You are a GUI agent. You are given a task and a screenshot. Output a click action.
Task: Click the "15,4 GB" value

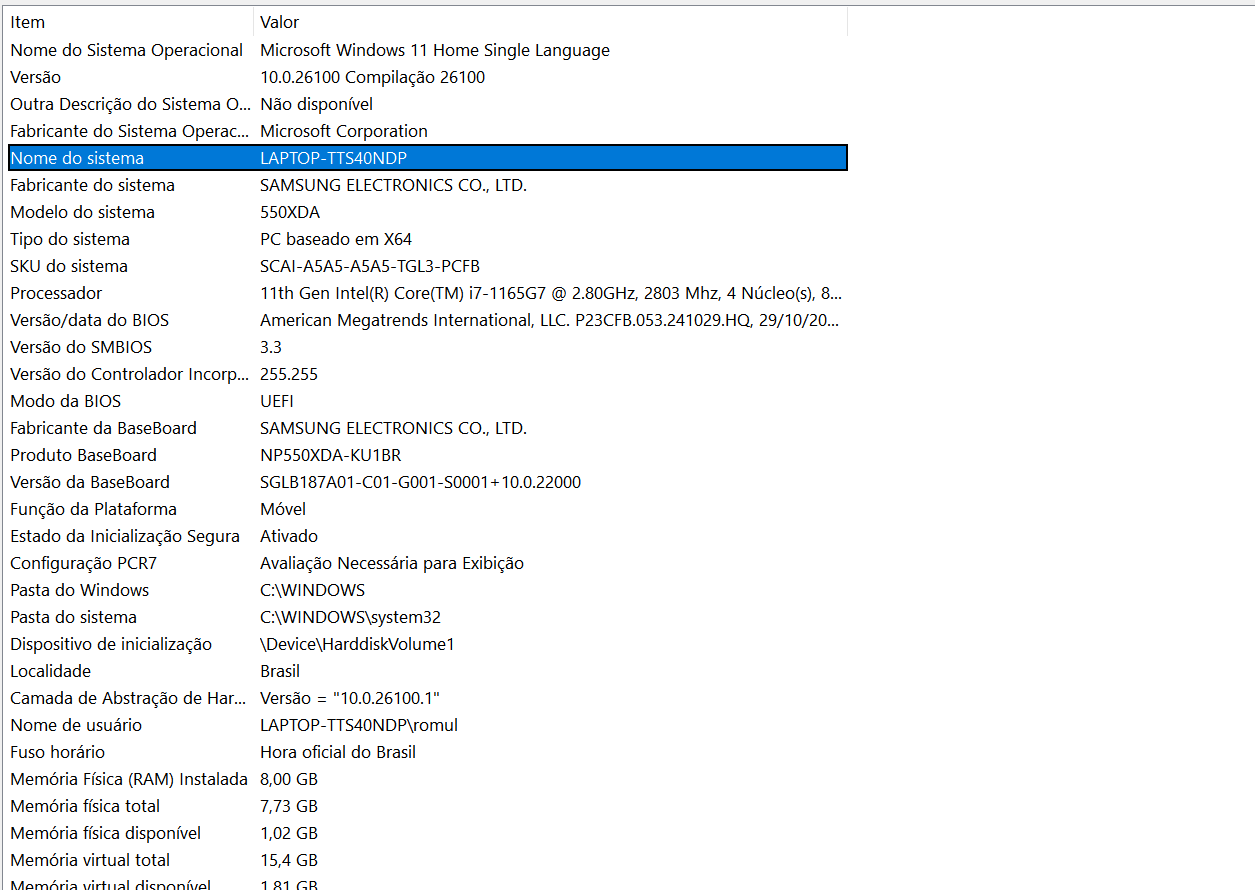click(289, 860)
